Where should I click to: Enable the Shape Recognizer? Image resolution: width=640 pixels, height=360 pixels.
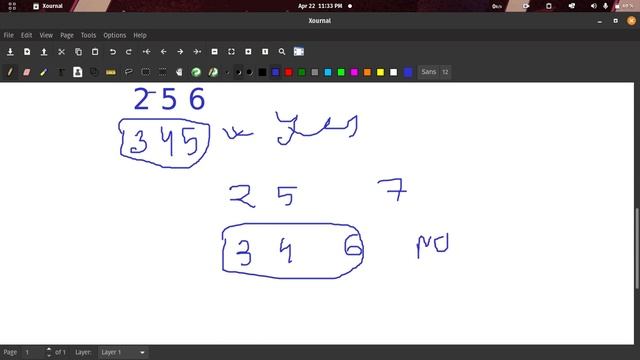pyautogui.click(x=94, y=72)
